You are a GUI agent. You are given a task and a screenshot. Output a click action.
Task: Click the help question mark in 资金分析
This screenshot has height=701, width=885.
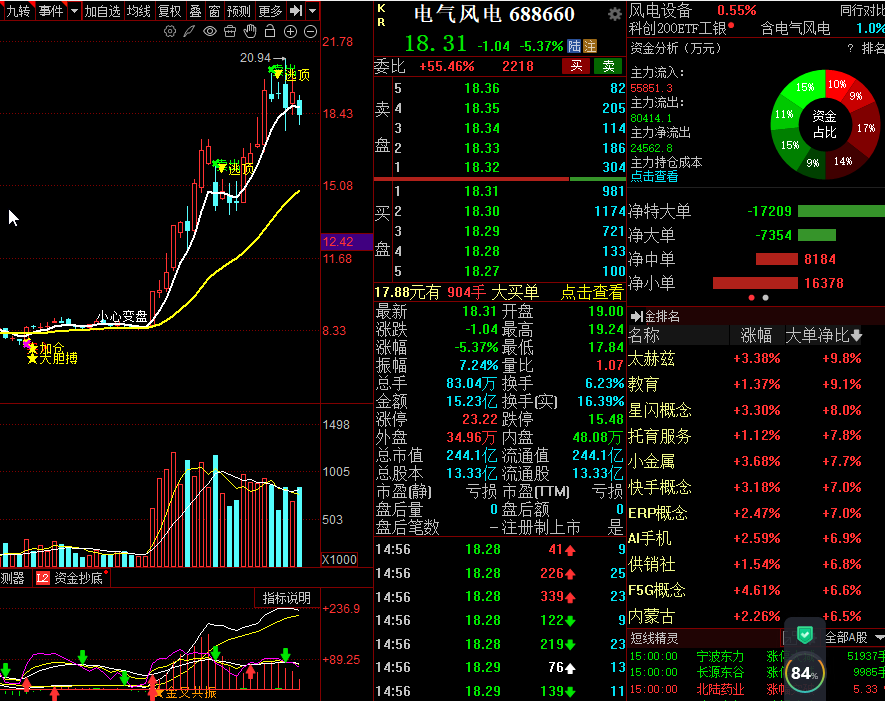pos(850,49)
